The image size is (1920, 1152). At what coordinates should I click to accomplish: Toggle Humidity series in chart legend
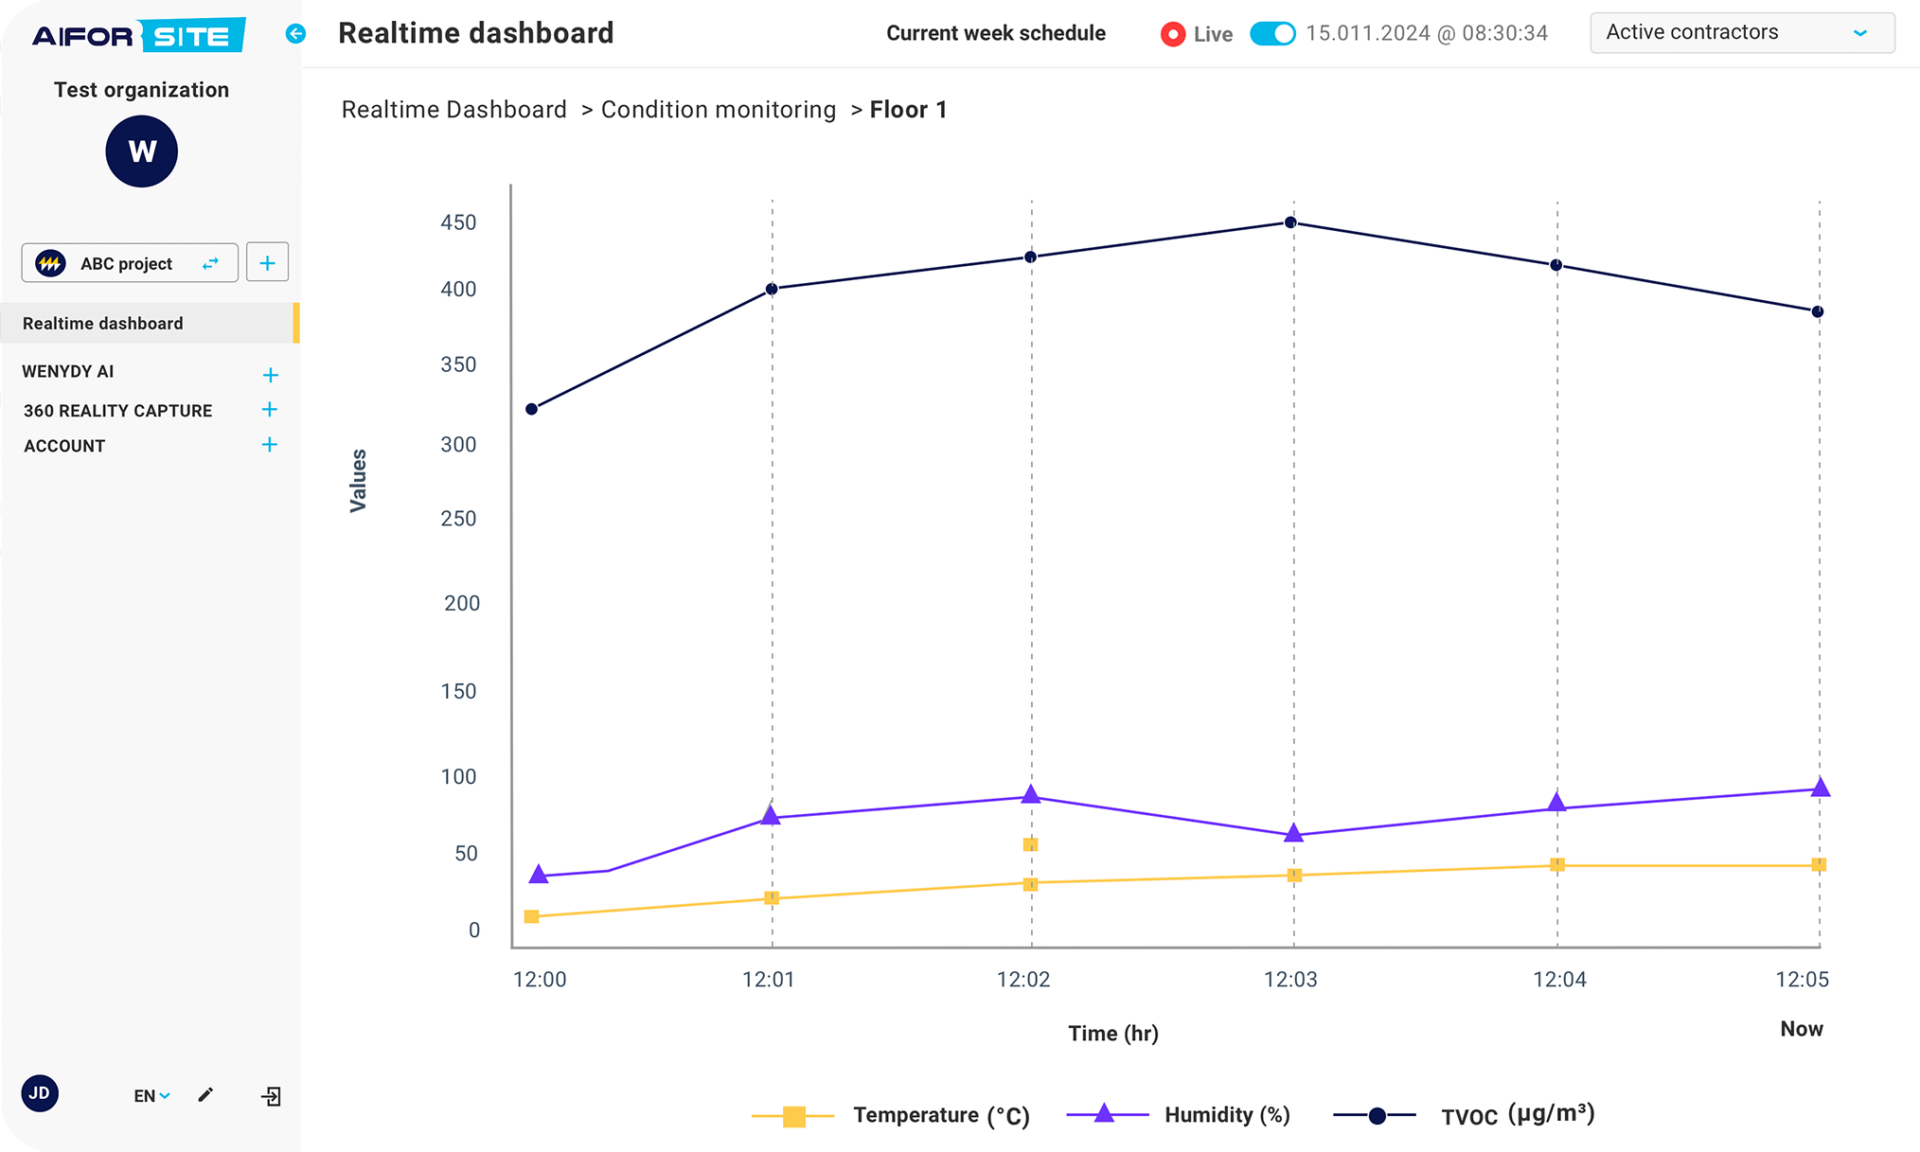coord(1178,1114)
